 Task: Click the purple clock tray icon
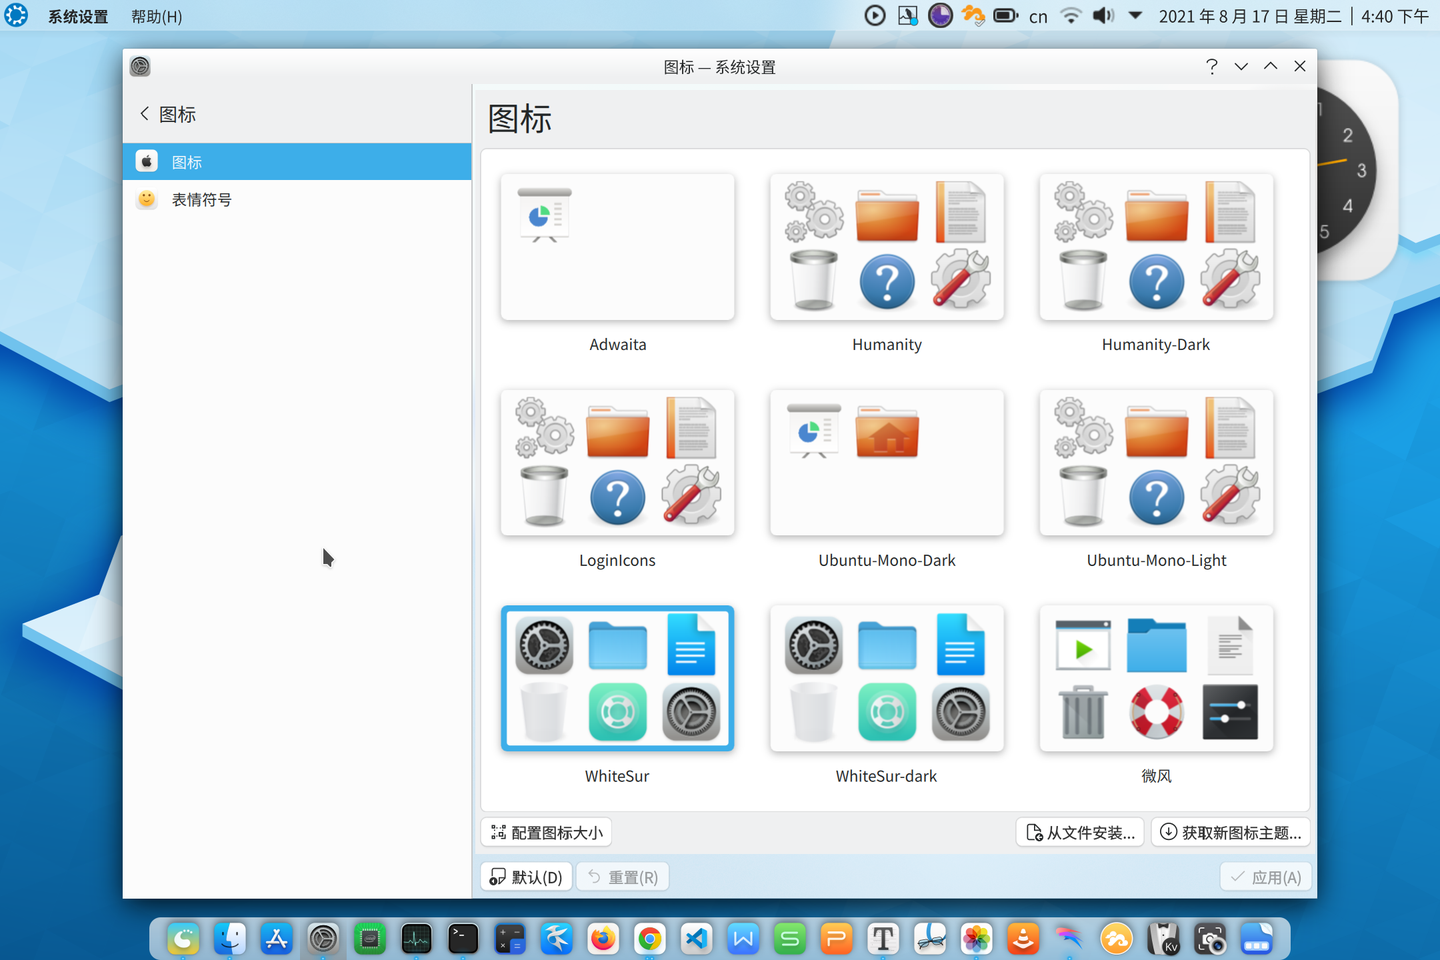[x=940, y=15]
